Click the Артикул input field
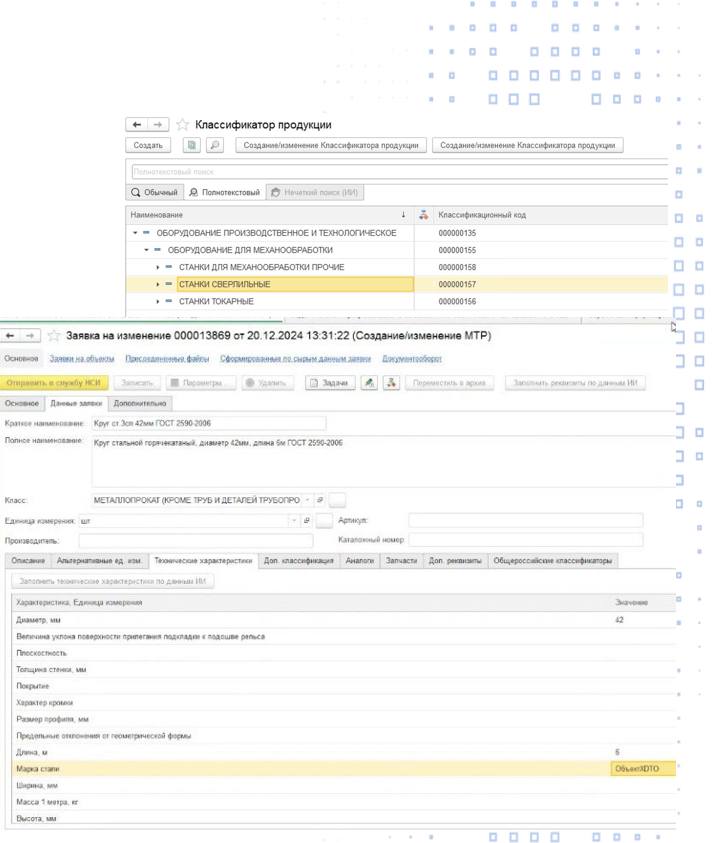The image size is (712, 843). 525,520
